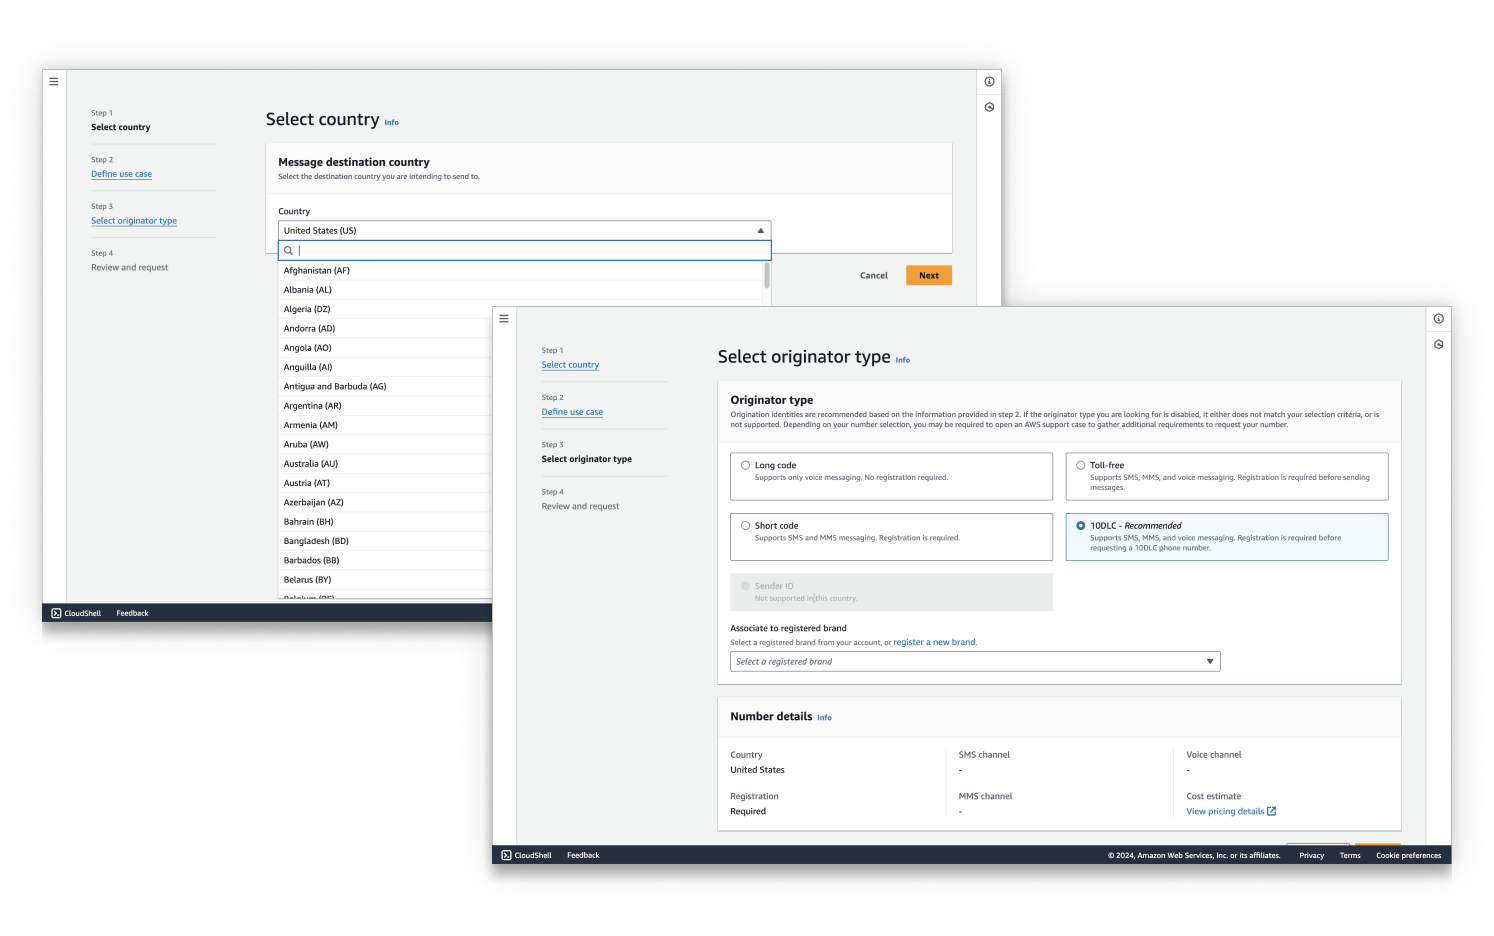
Task: Select the Toll-free radio option
Action: tap(1080, 465)
